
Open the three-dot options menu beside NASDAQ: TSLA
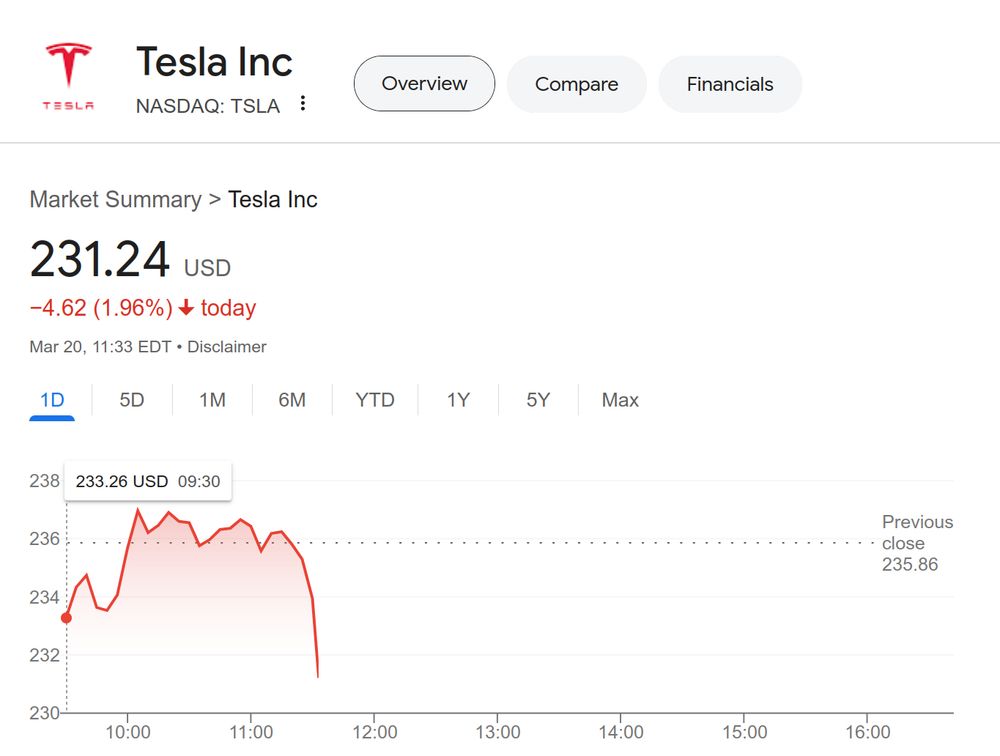click(303, 103)
